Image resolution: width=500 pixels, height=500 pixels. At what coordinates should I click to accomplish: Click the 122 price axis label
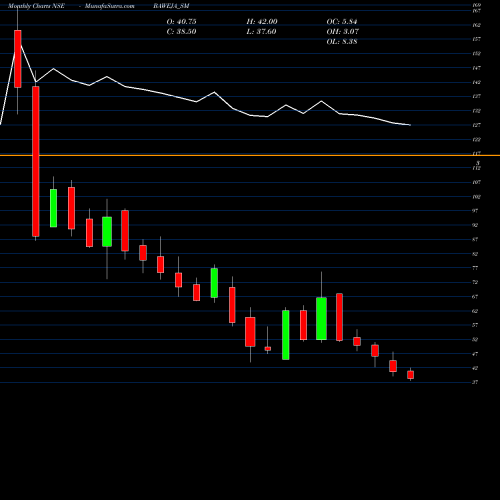coord(476,140)
